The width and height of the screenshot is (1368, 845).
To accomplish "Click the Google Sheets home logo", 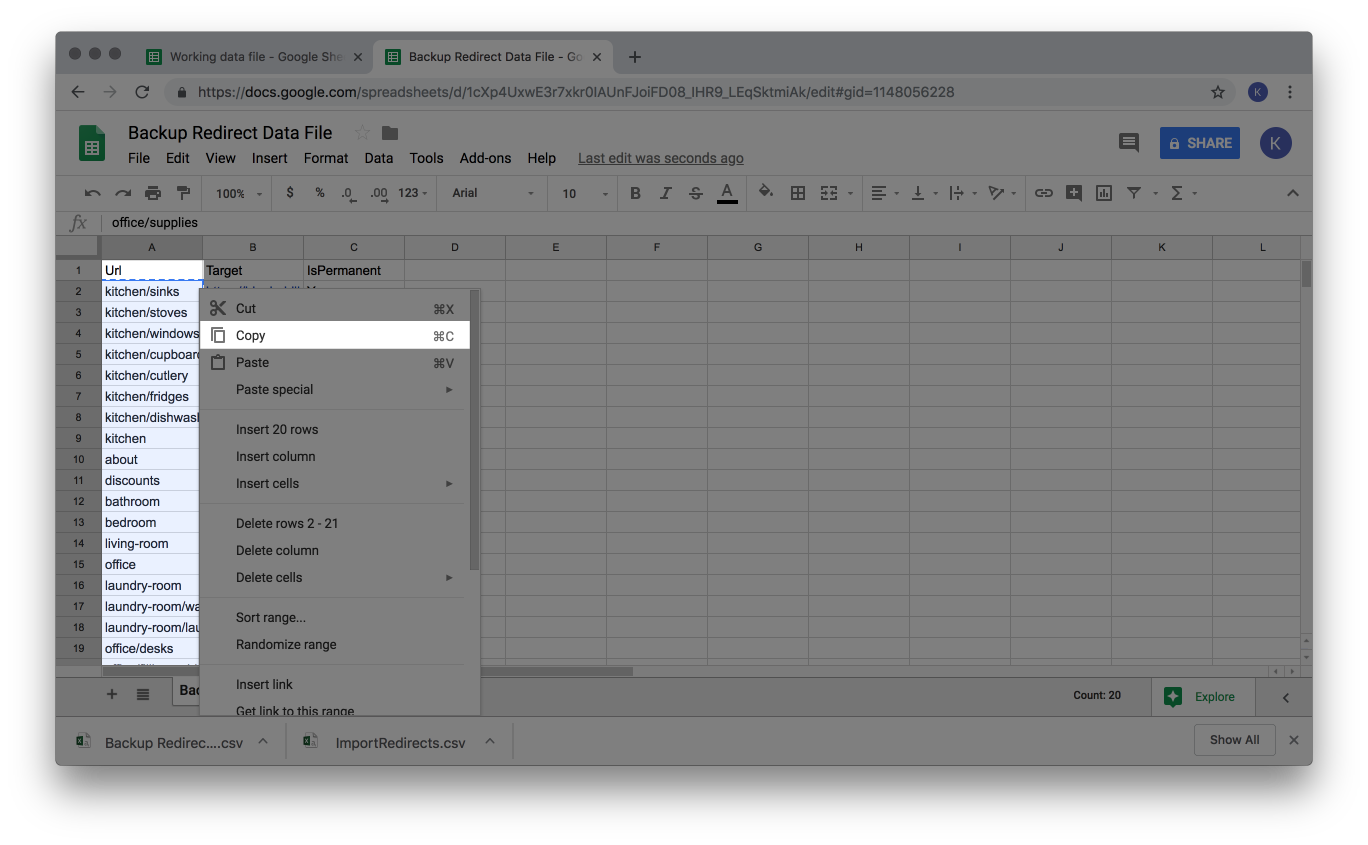I will coord(92,143).
